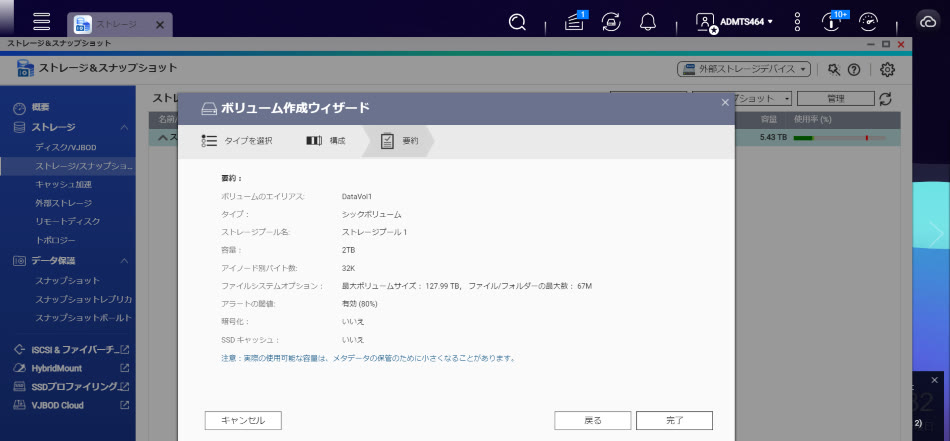Screen dimensions: 950x441
Task: Click the ストレージ database icon in sidebar
Action: 19,127
